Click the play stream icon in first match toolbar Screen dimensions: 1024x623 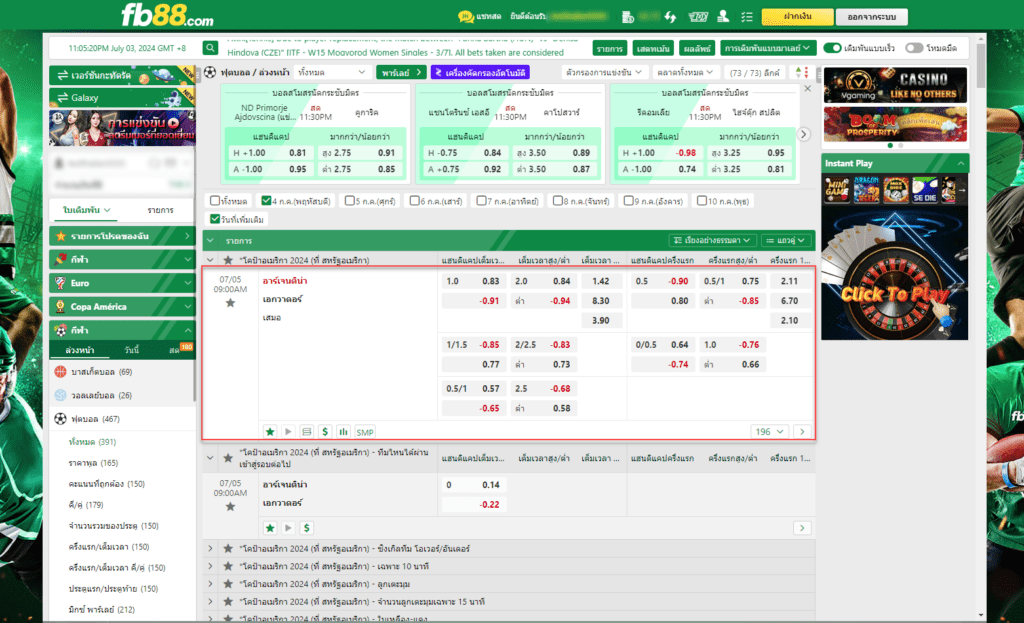click(x=288, y=432)
